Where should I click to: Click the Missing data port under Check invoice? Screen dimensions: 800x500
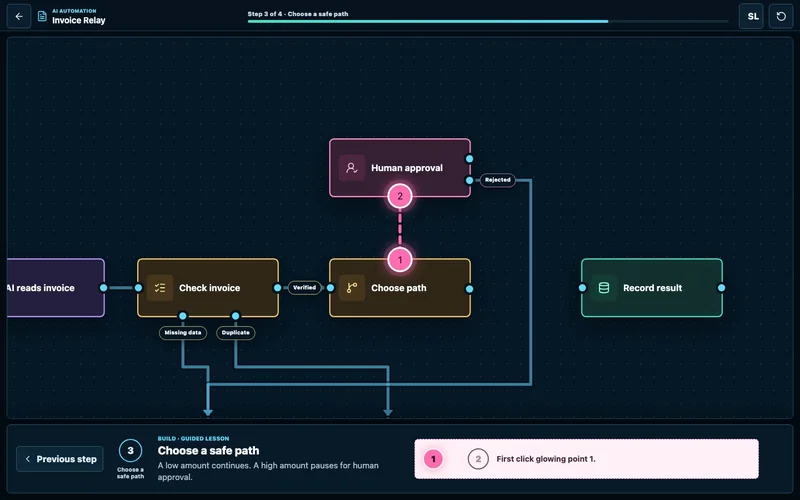pos(183,316)
